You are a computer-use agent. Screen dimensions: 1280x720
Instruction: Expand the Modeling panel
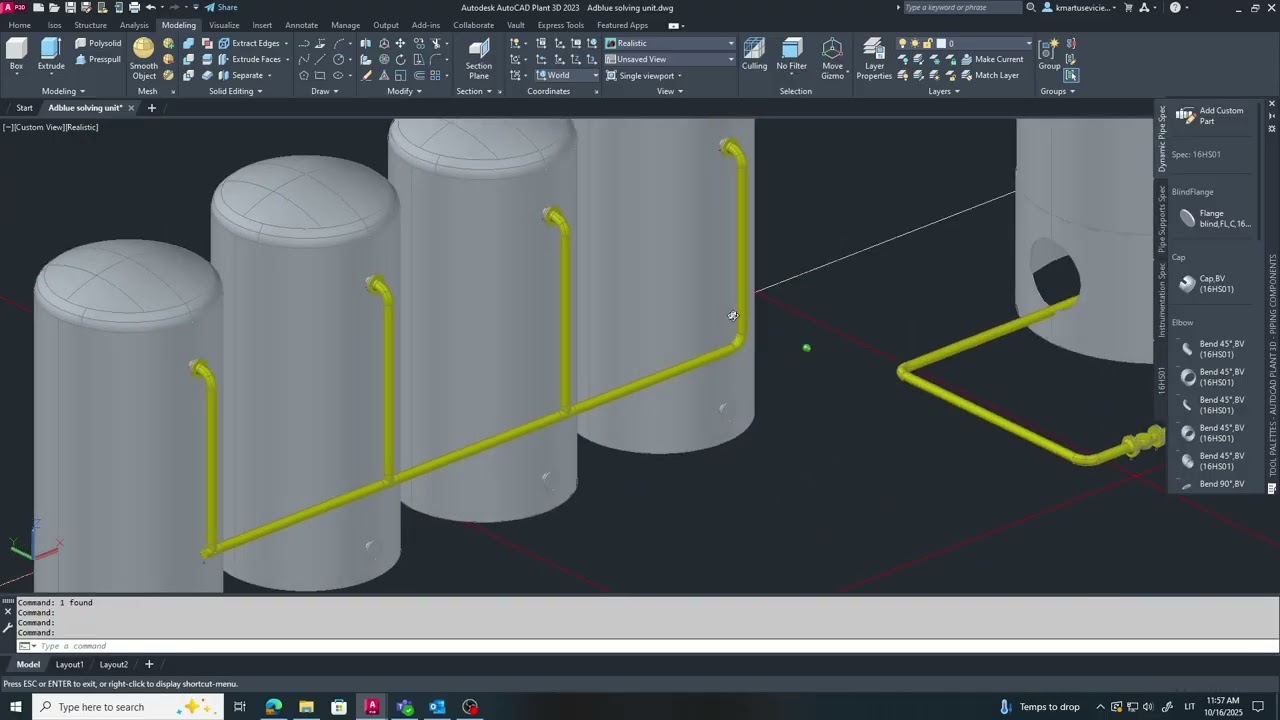64,91
